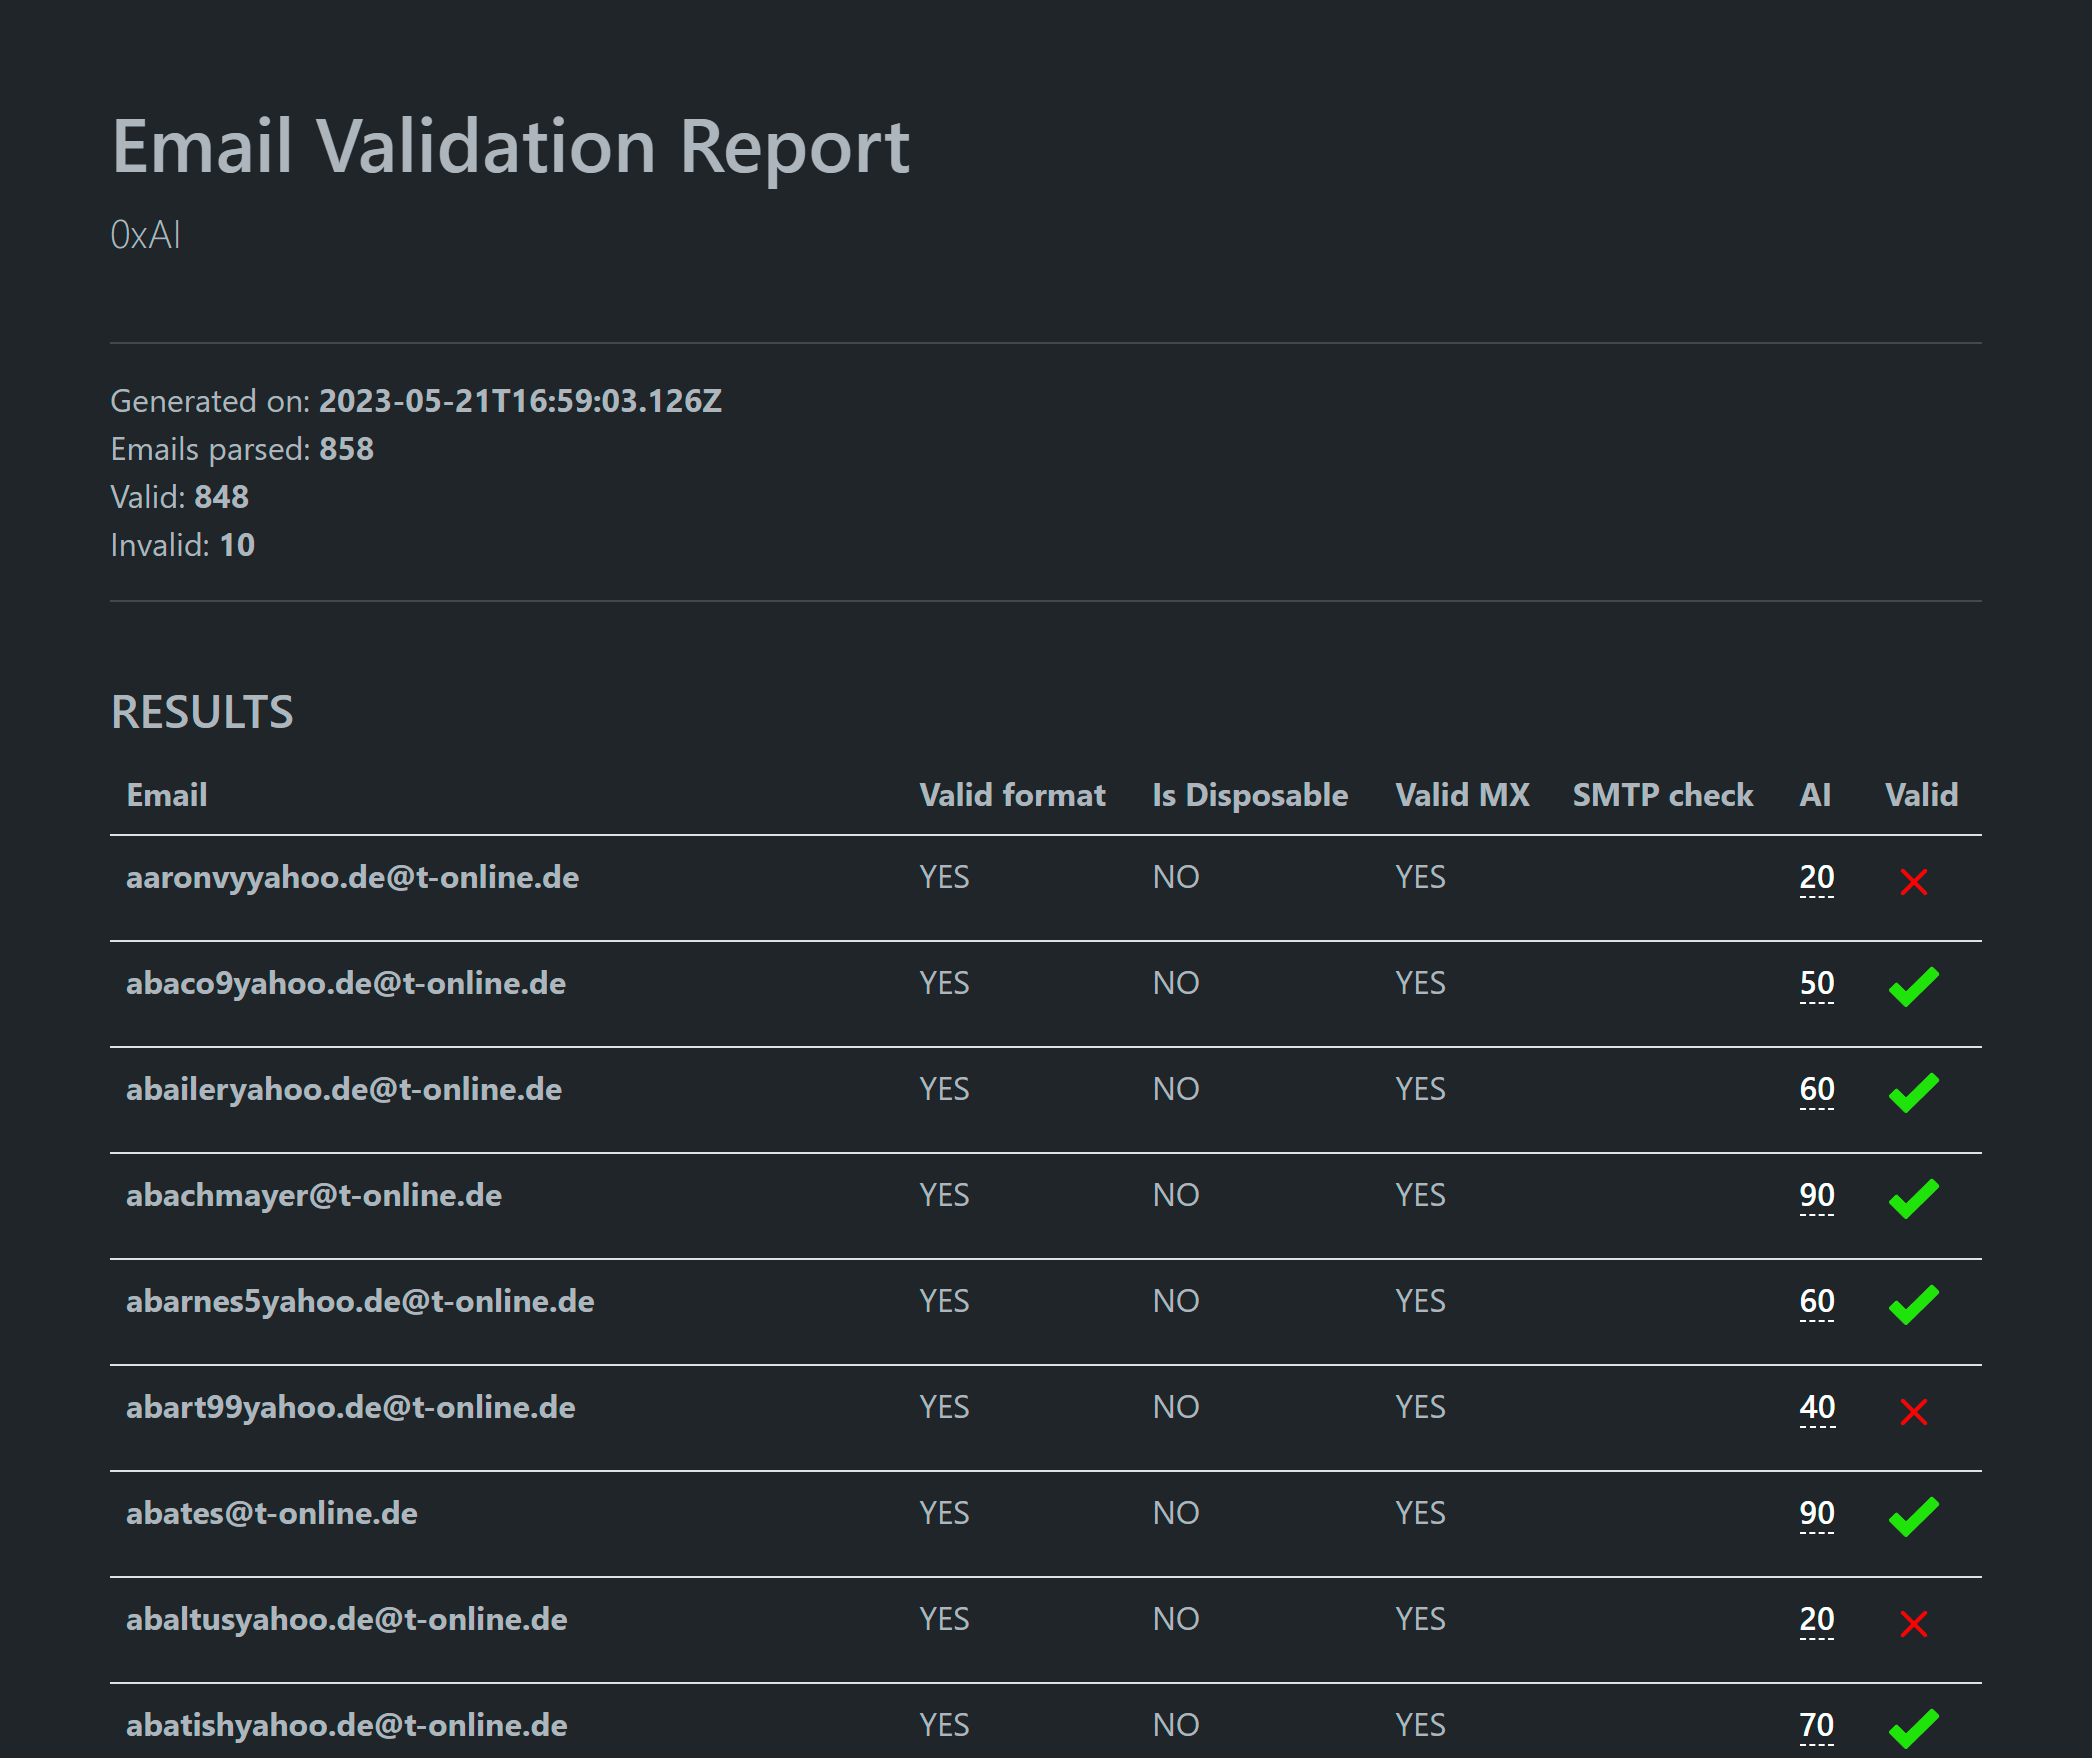Click AI score 50 for abaco9yahoo.de

tap(1816, 983)
